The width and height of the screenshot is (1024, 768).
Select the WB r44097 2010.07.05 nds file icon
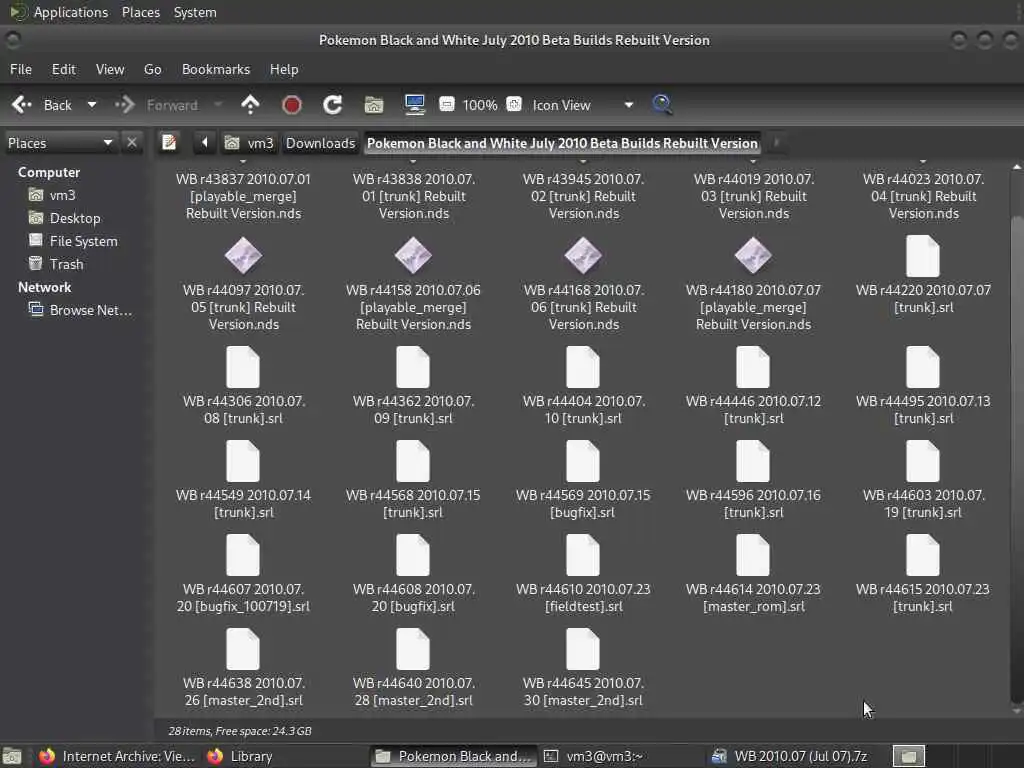click(243, 256)
